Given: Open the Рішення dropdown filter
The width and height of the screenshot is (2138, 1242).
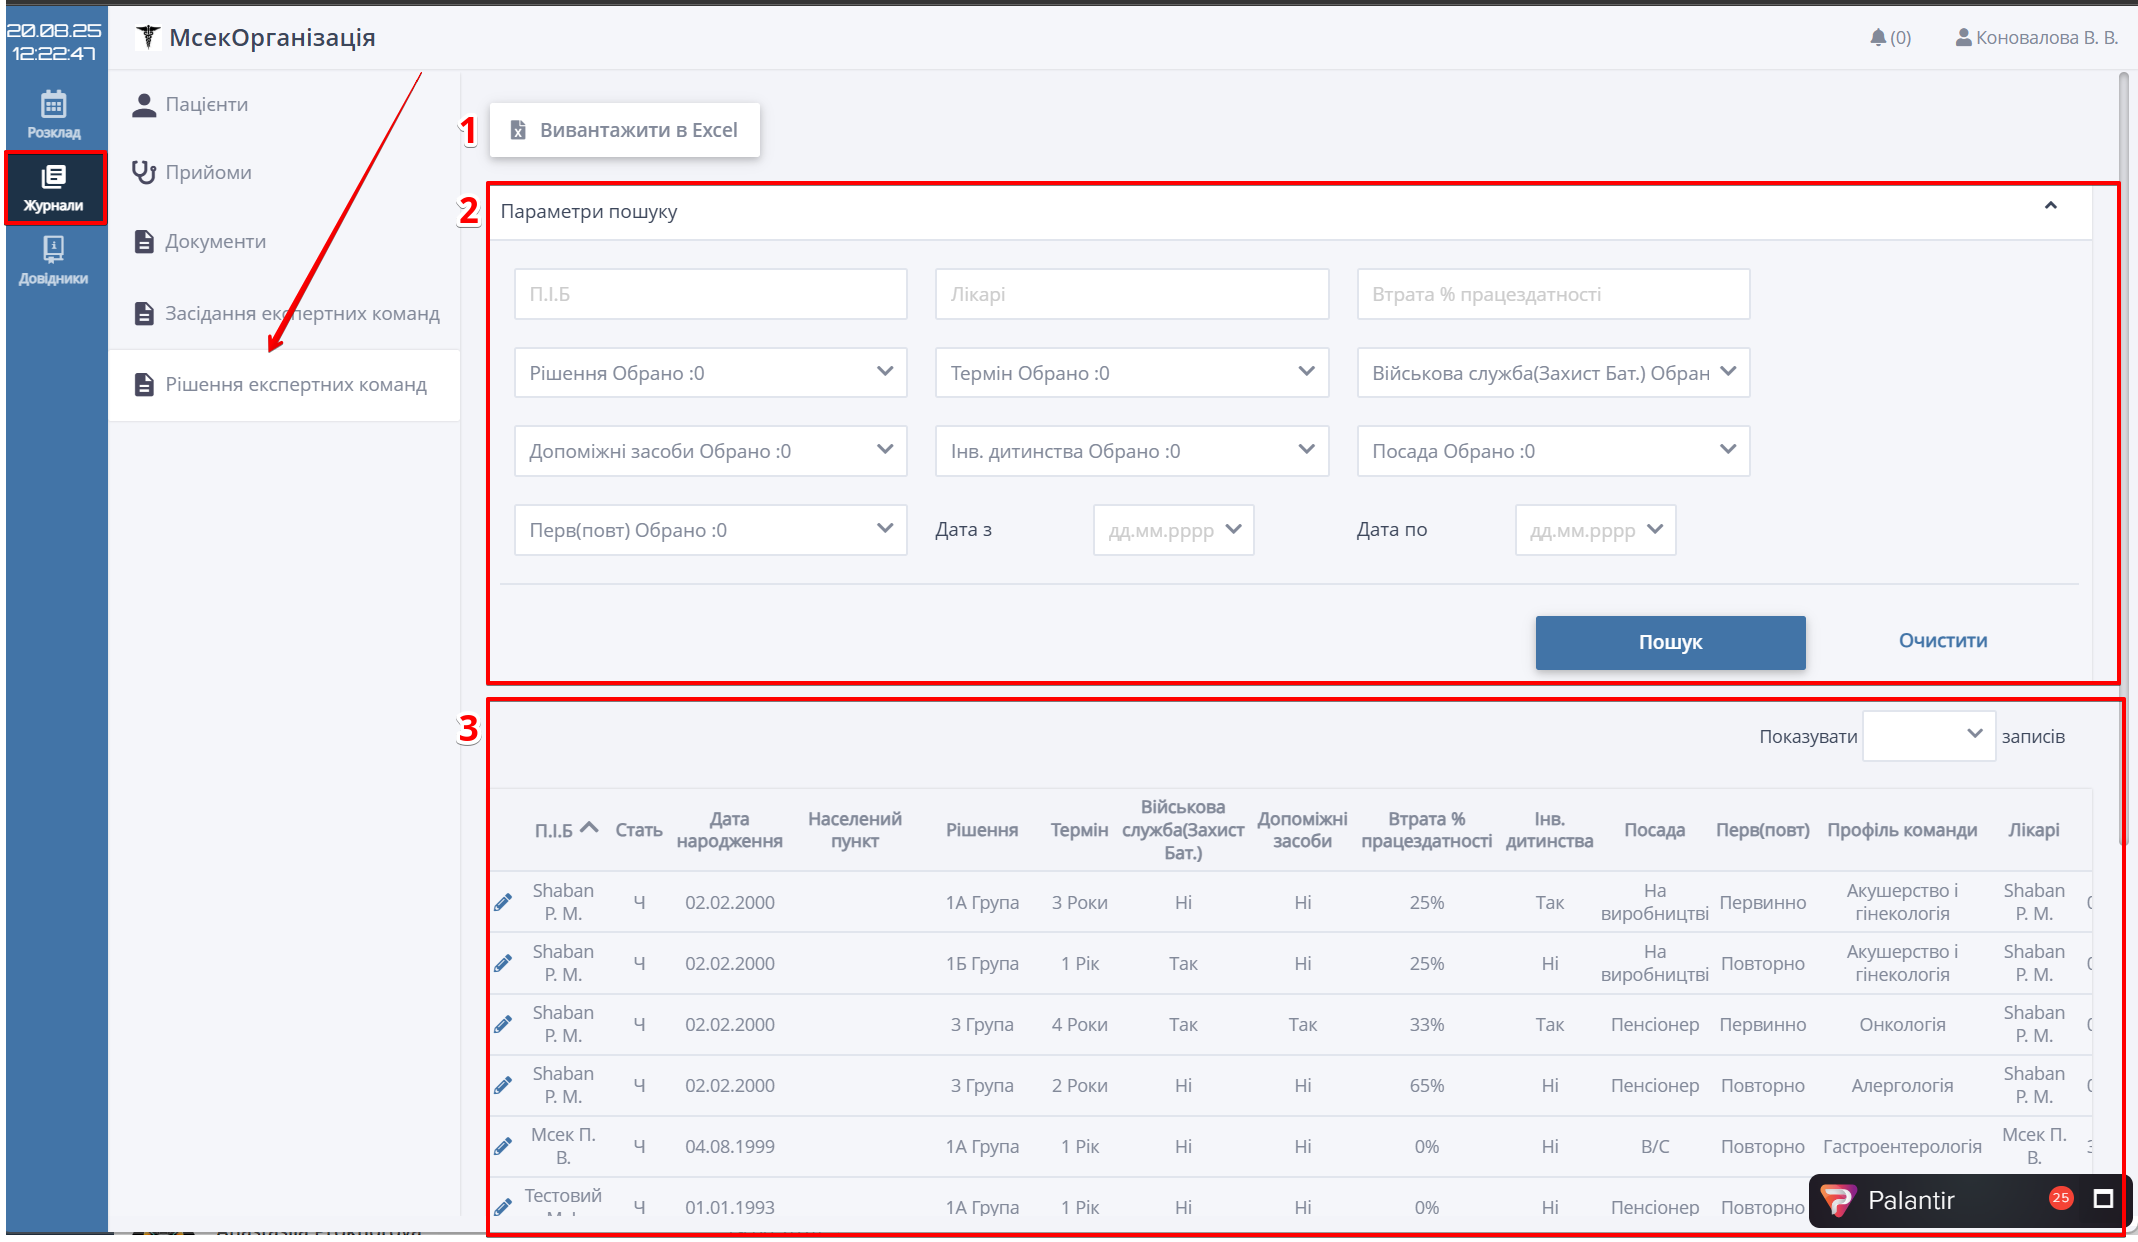Looking at the screenshot, I should point(710,373).
